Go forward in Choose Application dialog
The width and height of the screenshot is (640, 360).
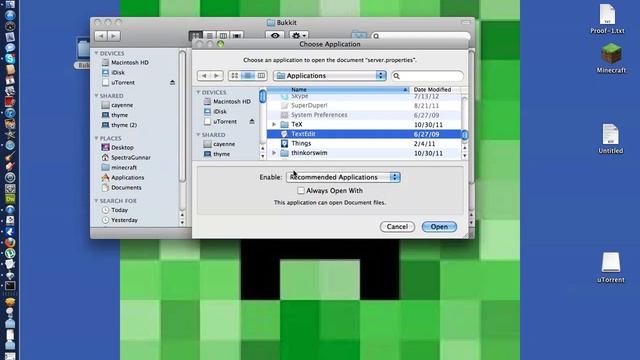217,76
